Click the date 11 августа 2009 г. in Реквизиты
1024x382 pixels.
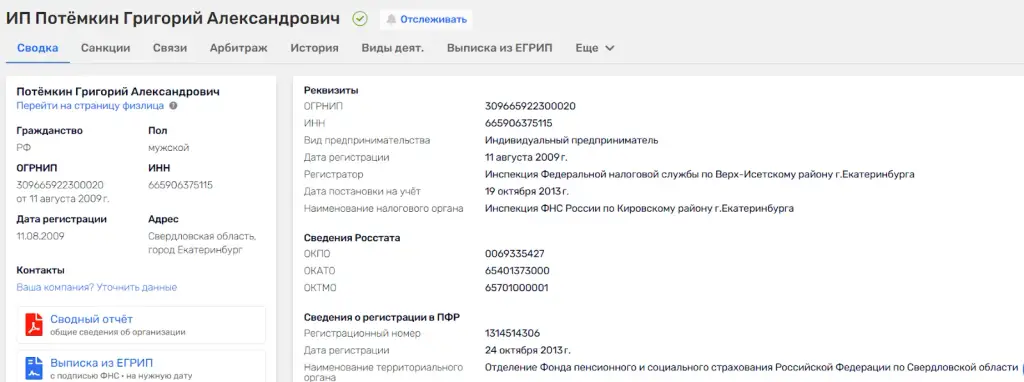[526, 157]
